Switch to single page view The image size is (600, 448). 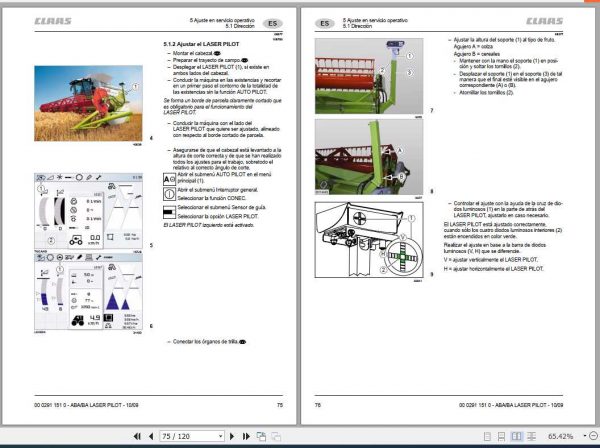tap(487, 436)
